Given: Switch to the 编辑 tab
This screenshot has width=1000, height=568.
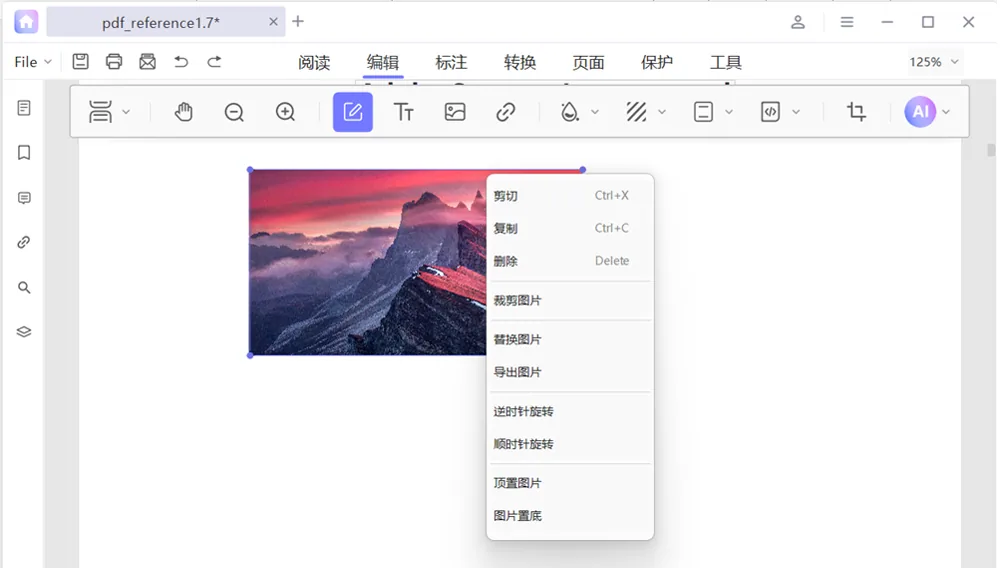Looking at the screenshot, I should tap(383, 62).
